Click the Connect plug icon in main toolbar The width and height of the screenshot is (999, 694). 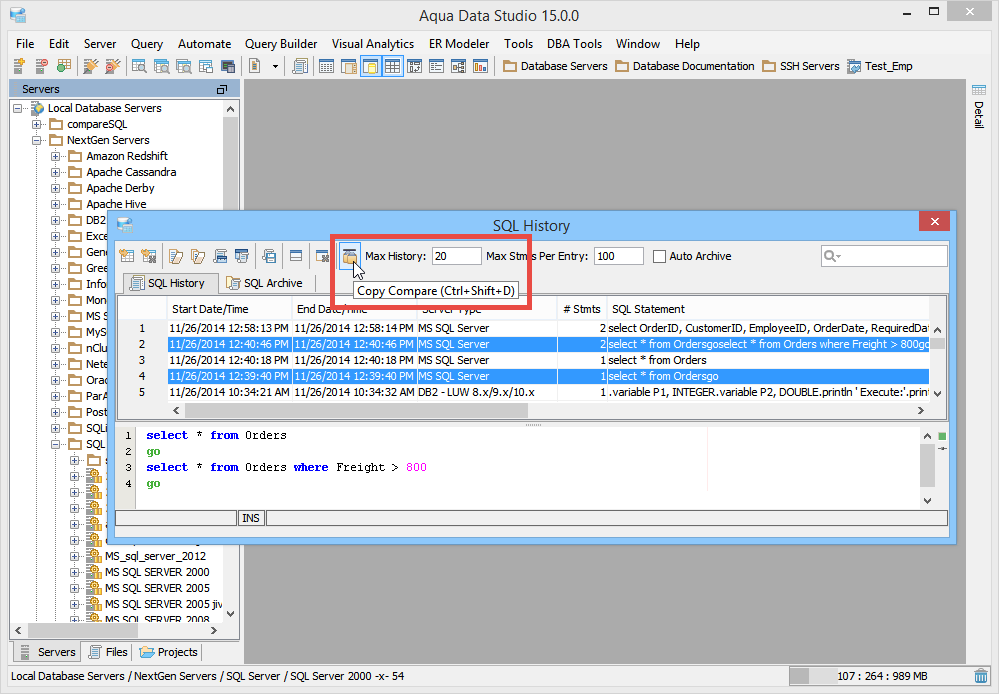pos(90,66)
